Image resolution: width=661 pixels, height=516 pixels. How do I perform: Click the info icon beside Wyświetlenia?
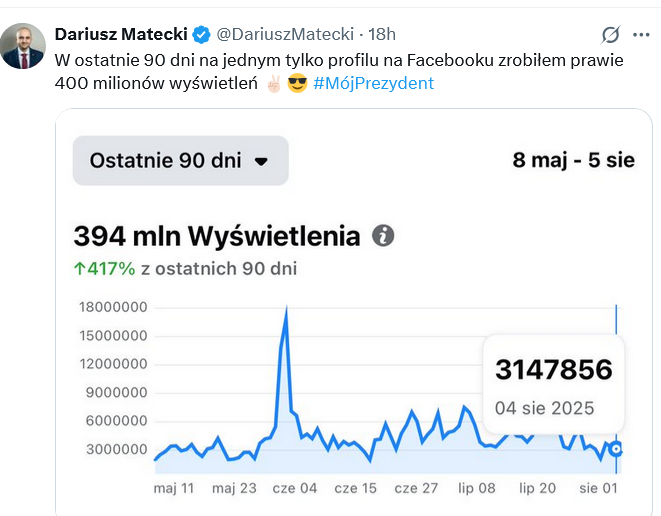click(x=383, y=236)
